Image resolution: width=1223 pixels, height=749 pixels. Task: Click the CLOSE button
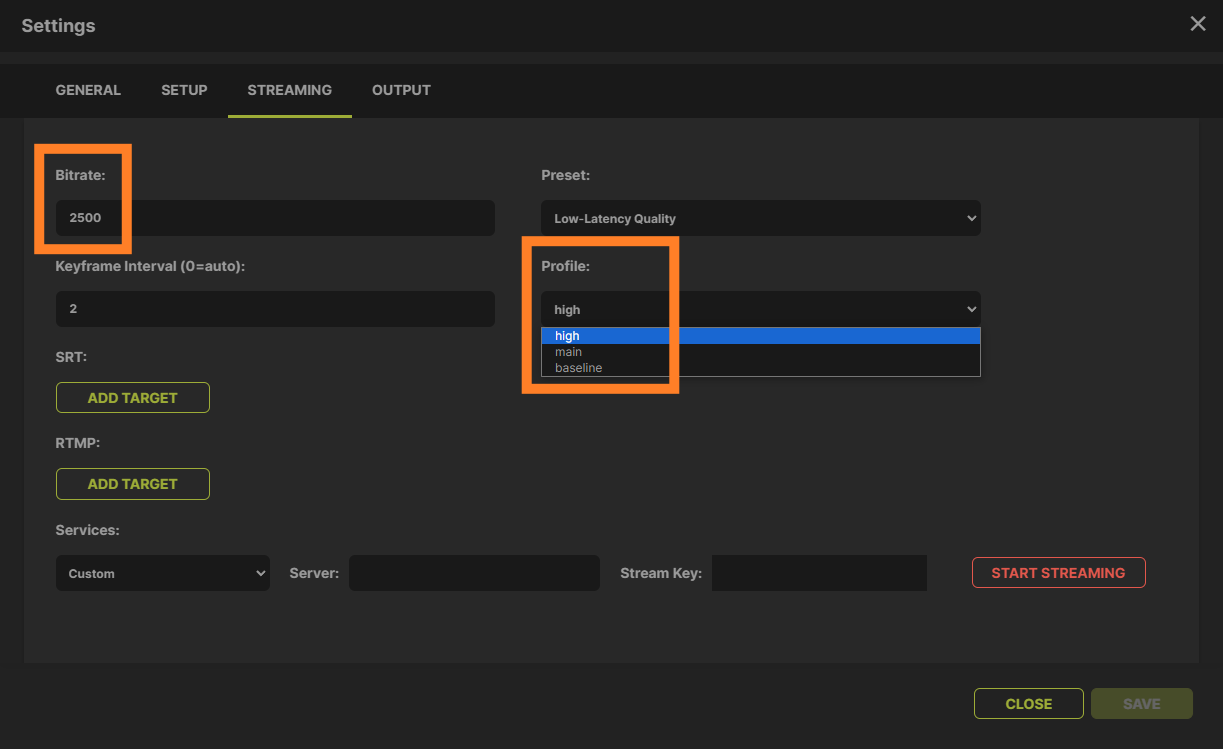(x=1029, y=704)
